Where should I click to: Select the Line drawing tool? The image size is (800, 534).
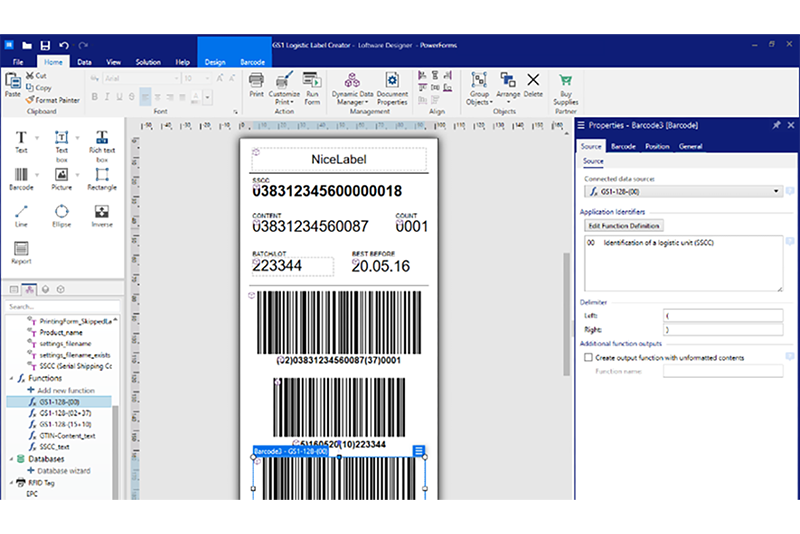tap(21, 216)
